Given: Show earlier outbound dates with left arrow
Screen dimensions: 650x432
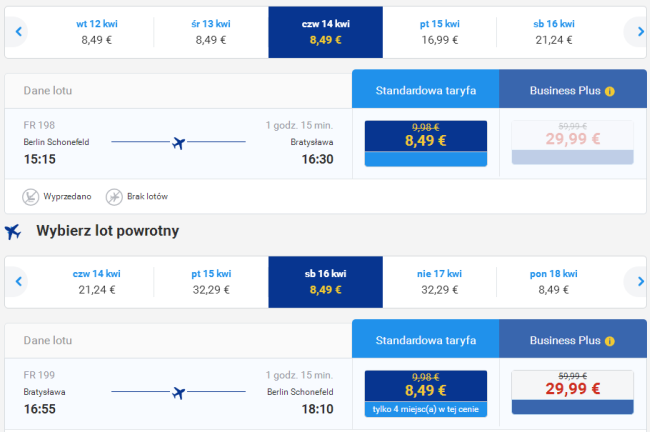Looking at the screenshot, I should point(18,32).
